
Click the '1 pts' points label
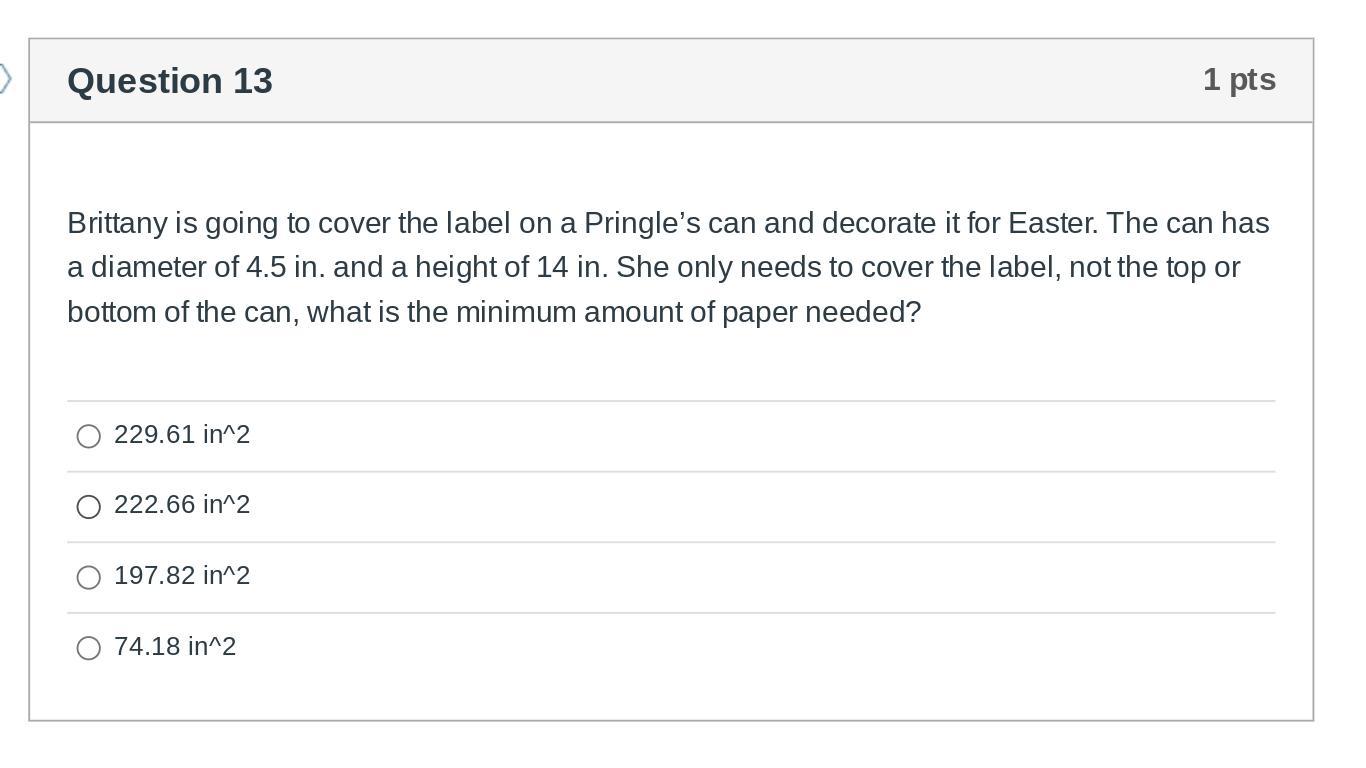(x=1239, y=79)
